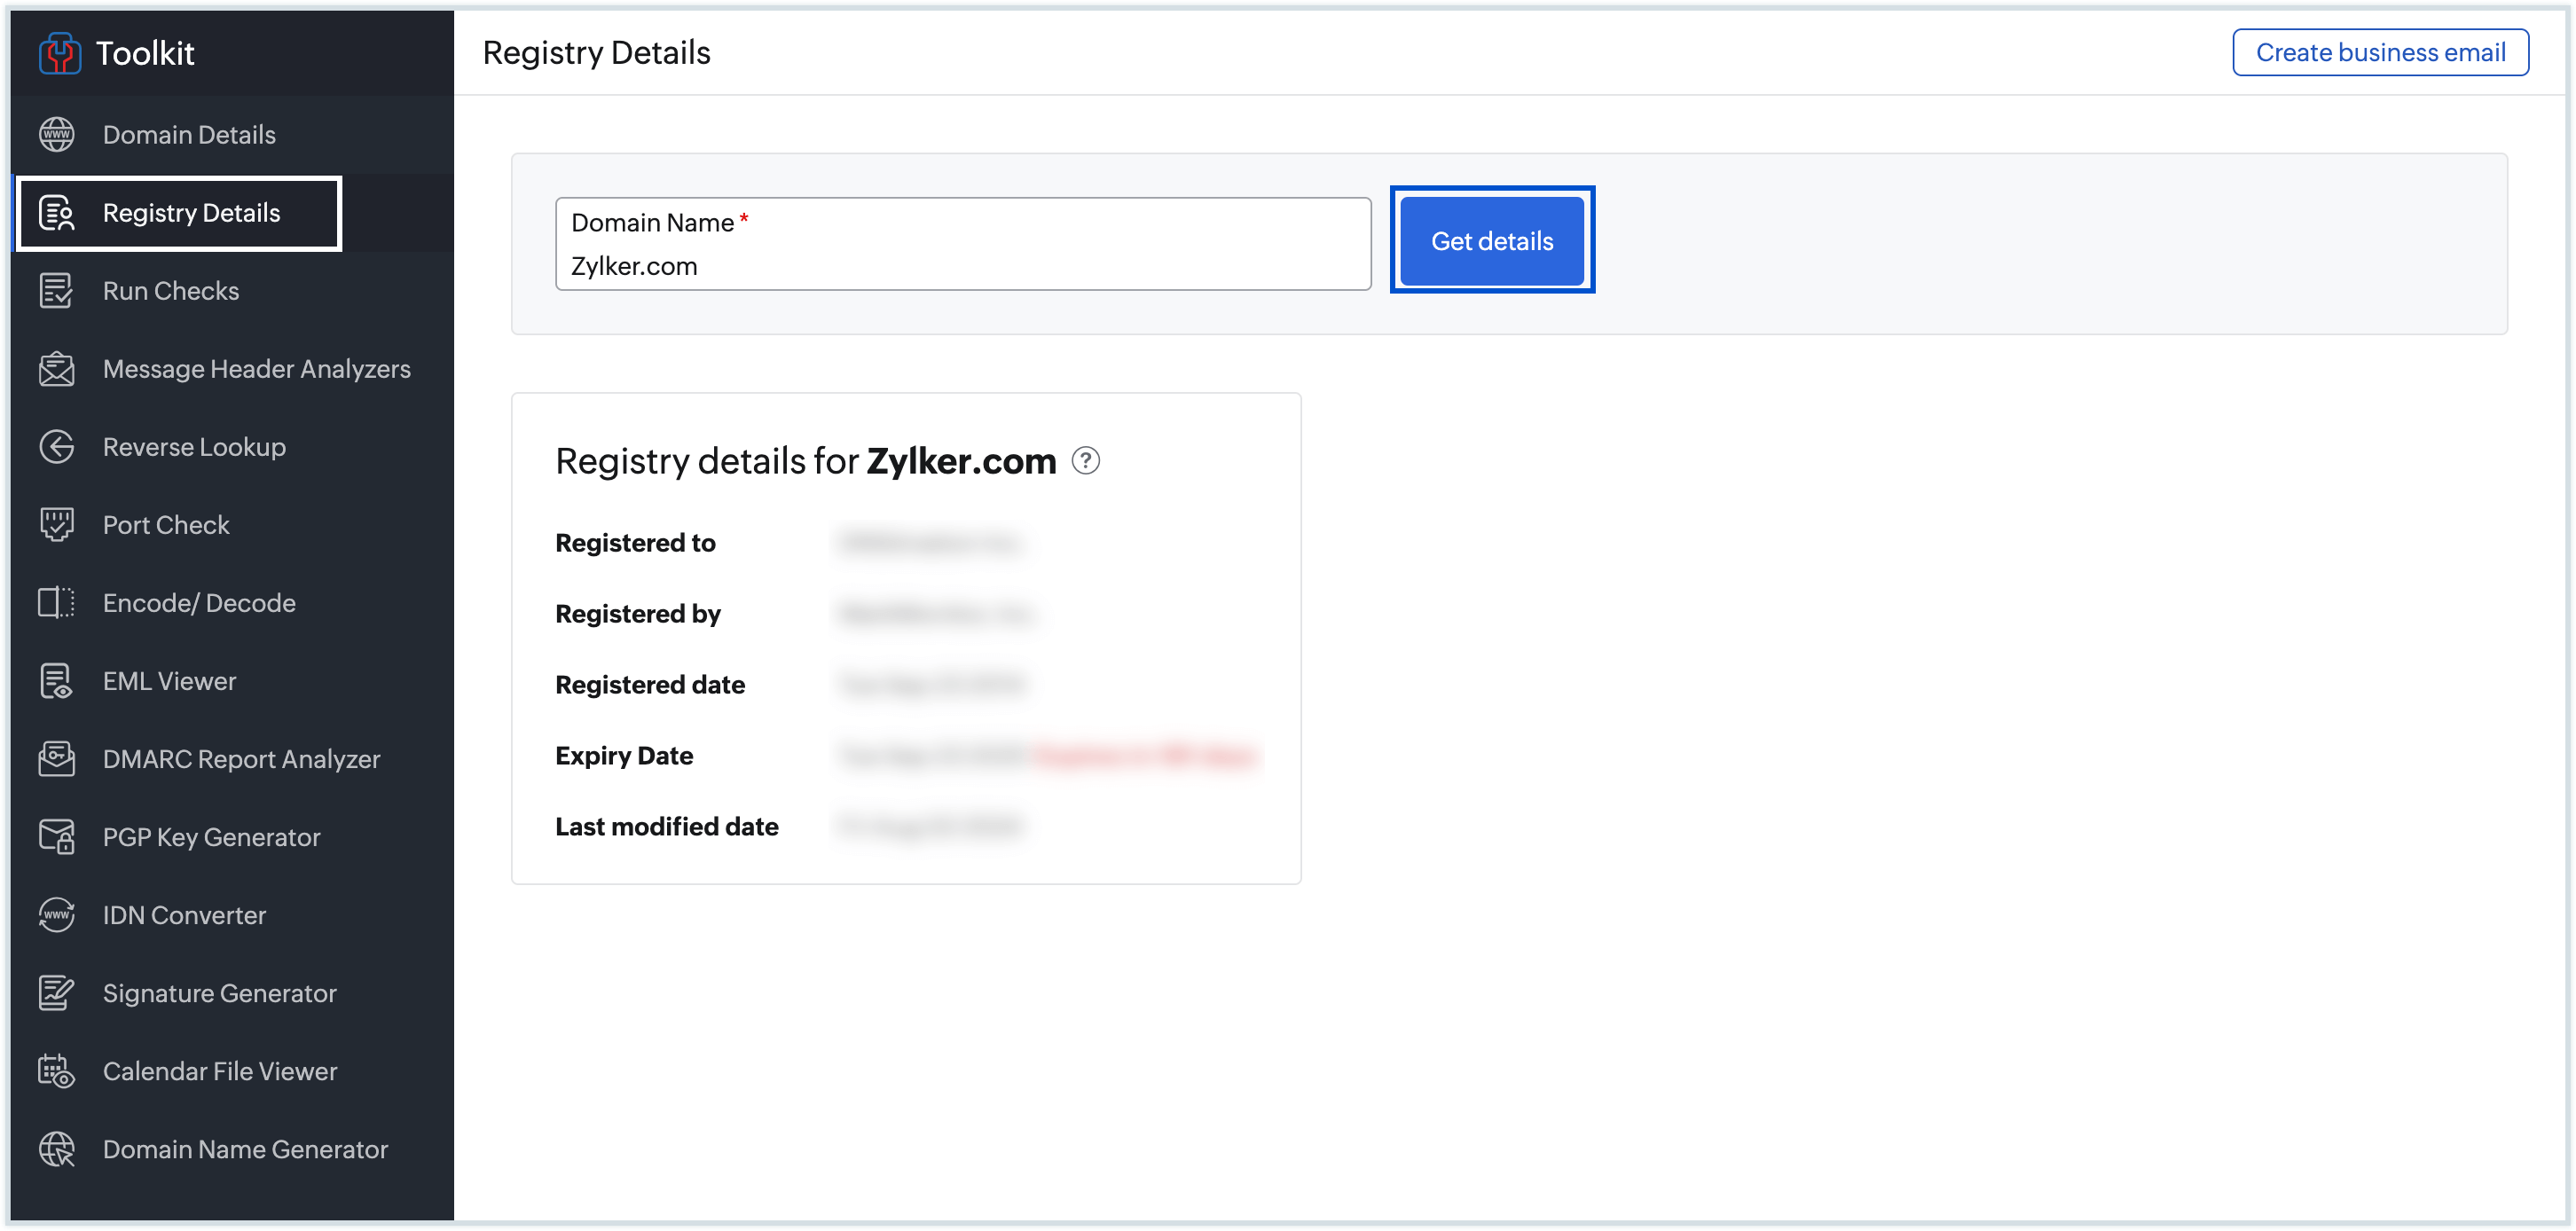Select the Port Check tool
The image size is (2576, 1231).
[166, 524]
